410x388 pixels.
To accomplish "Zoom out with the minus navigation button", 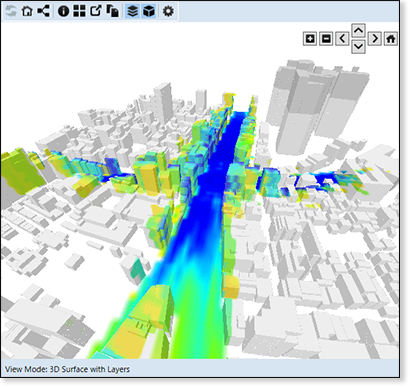I will tap(326, 39).
